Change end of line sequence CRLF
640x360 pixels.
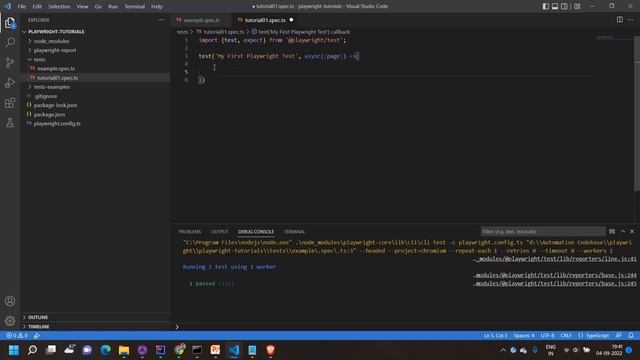(566, 336)
